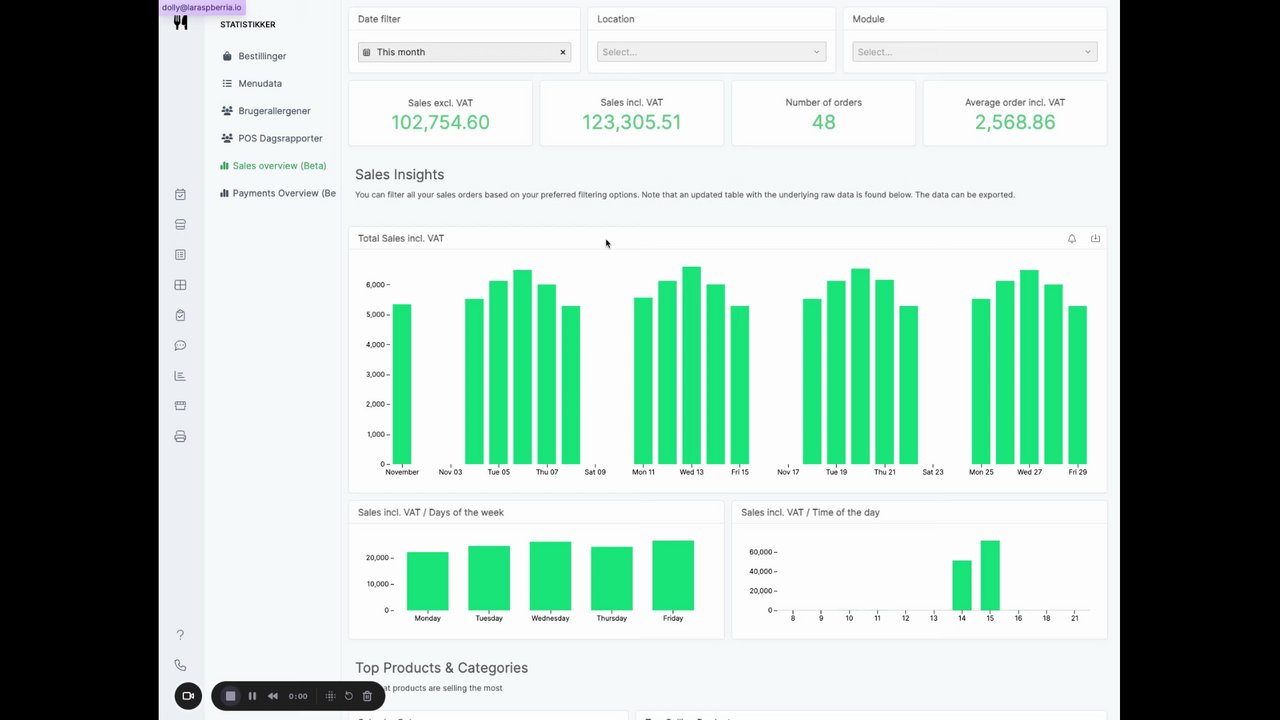
Task: Click the bell icon on Total Sales chart
Action: (x=1072, y=239)
